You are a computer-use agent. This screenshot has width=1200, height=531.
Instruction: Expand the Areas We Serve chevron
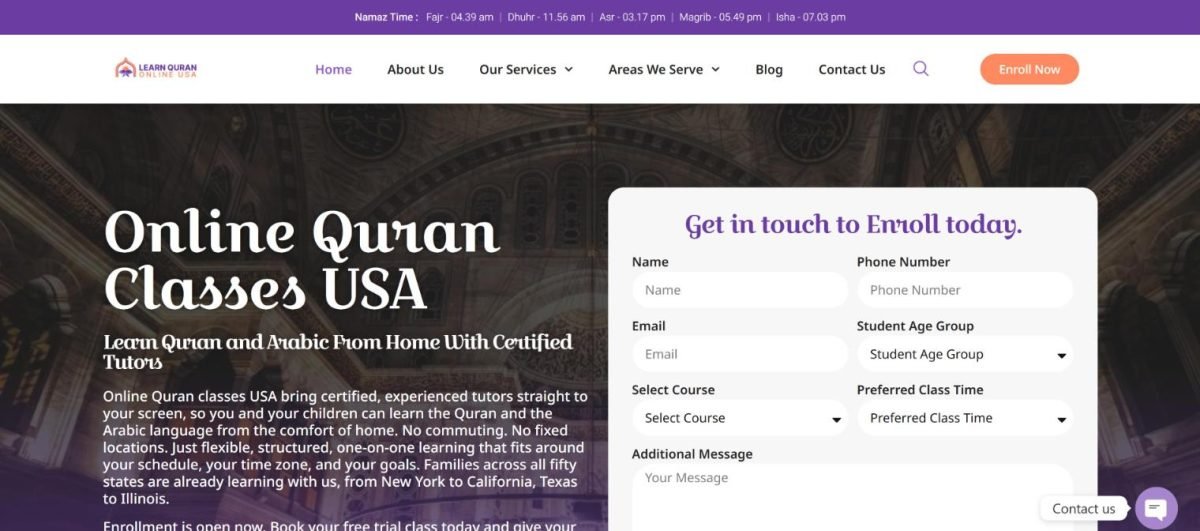715,70
